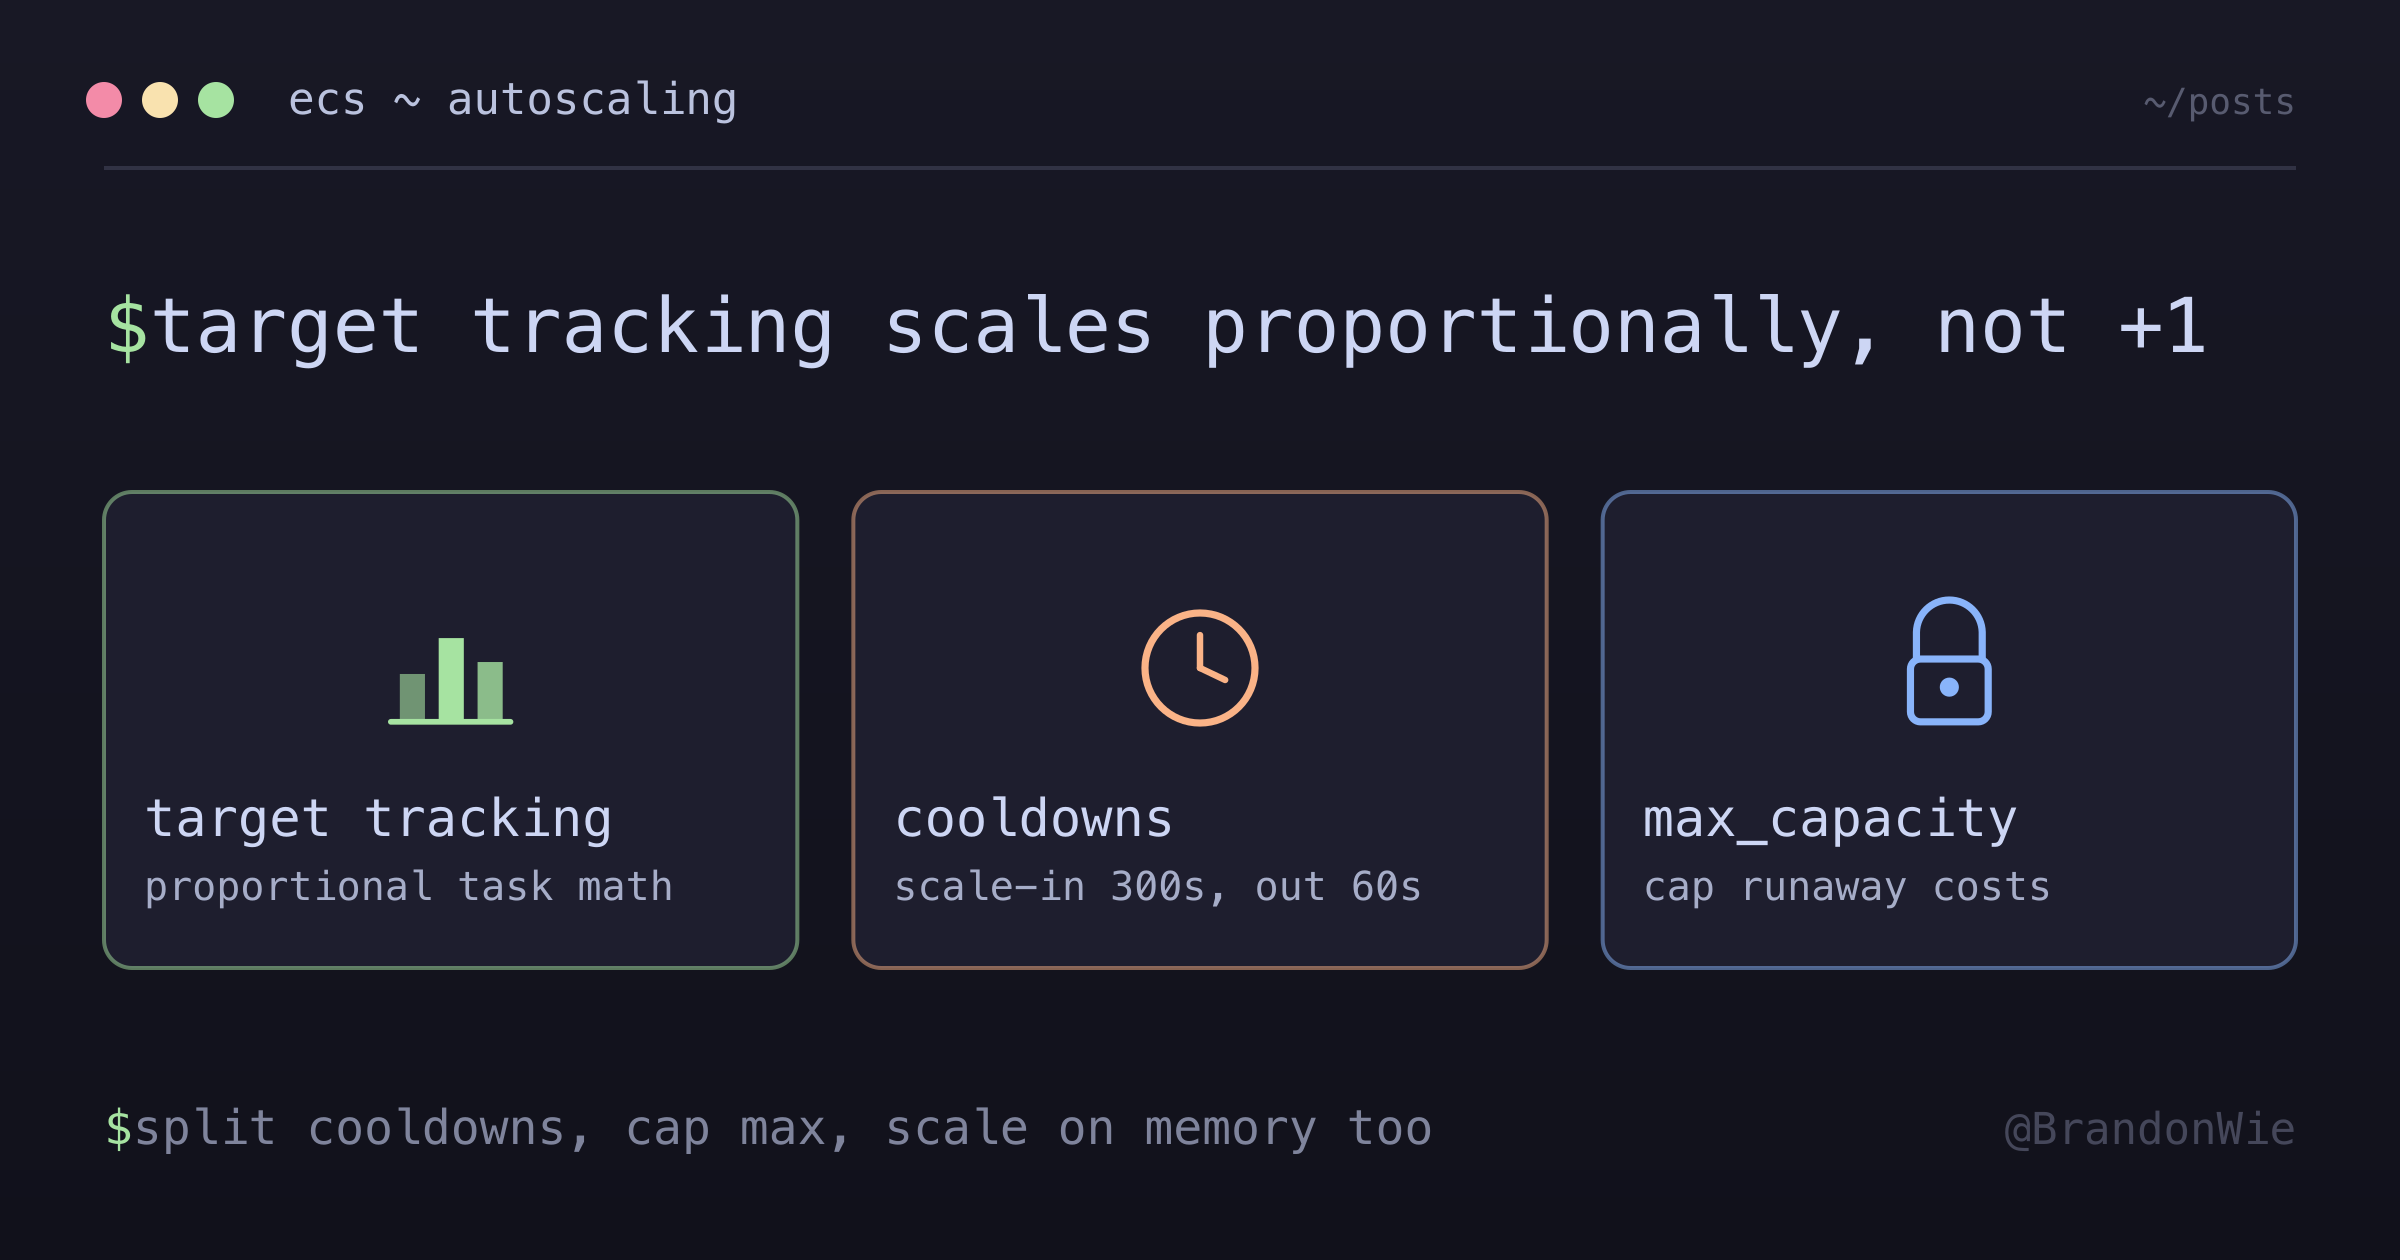
Task: Click the blue padlock icon
Action: tap(1949, 661)
